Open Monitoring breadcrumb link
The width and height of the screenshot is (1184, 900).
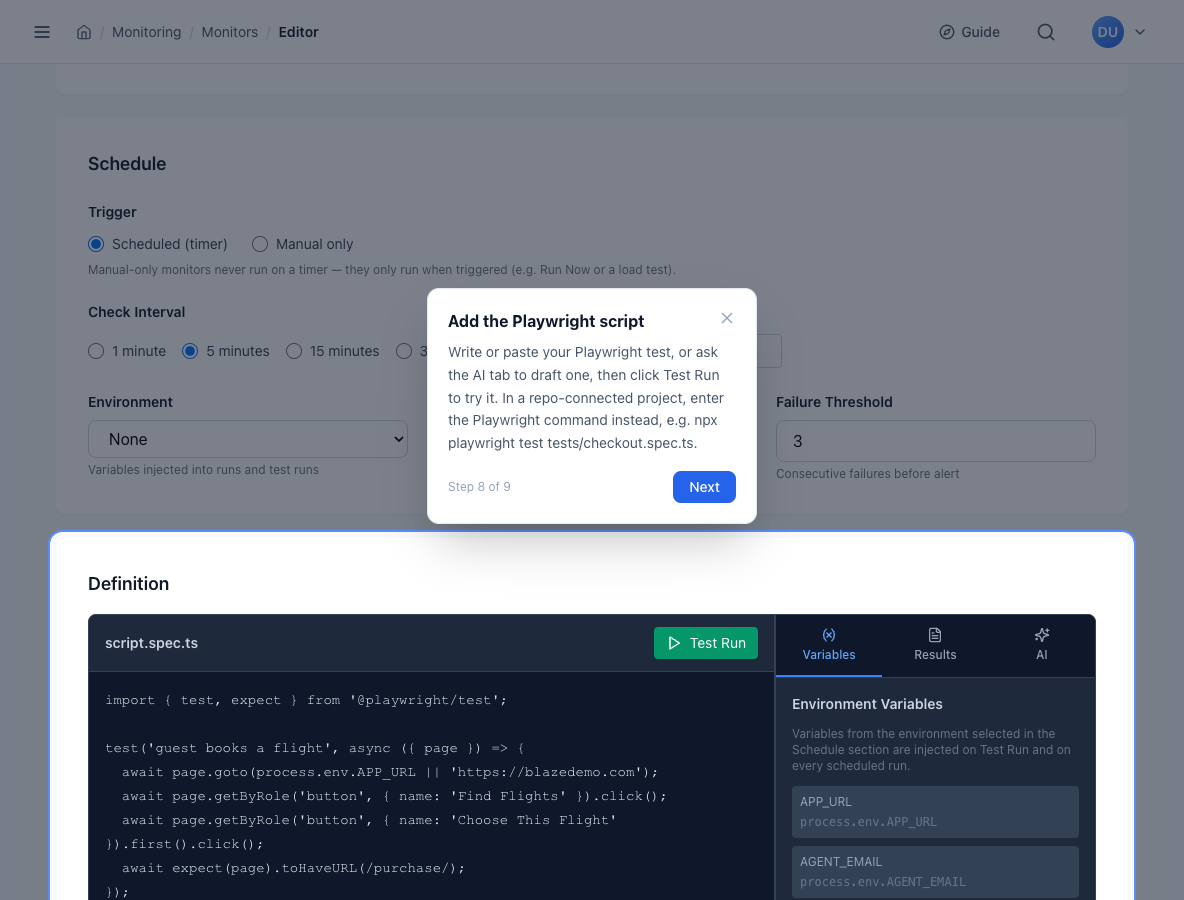[146, 32]
